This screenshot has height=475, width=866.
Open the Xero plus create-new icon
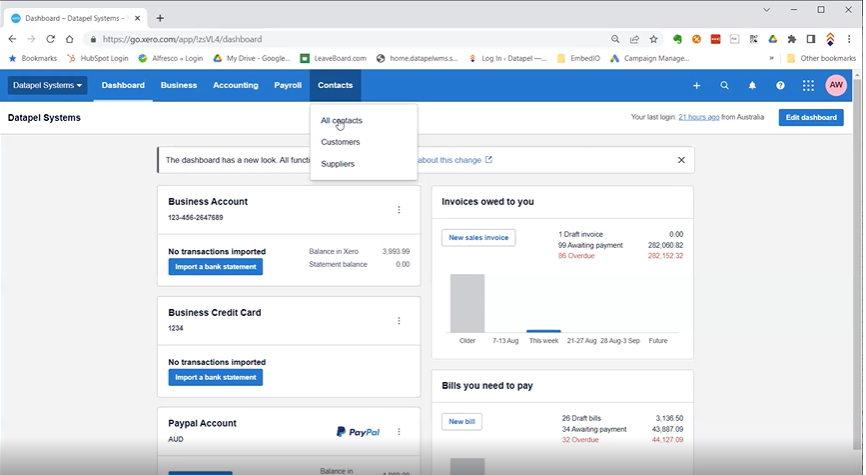(x=696, y=86)
